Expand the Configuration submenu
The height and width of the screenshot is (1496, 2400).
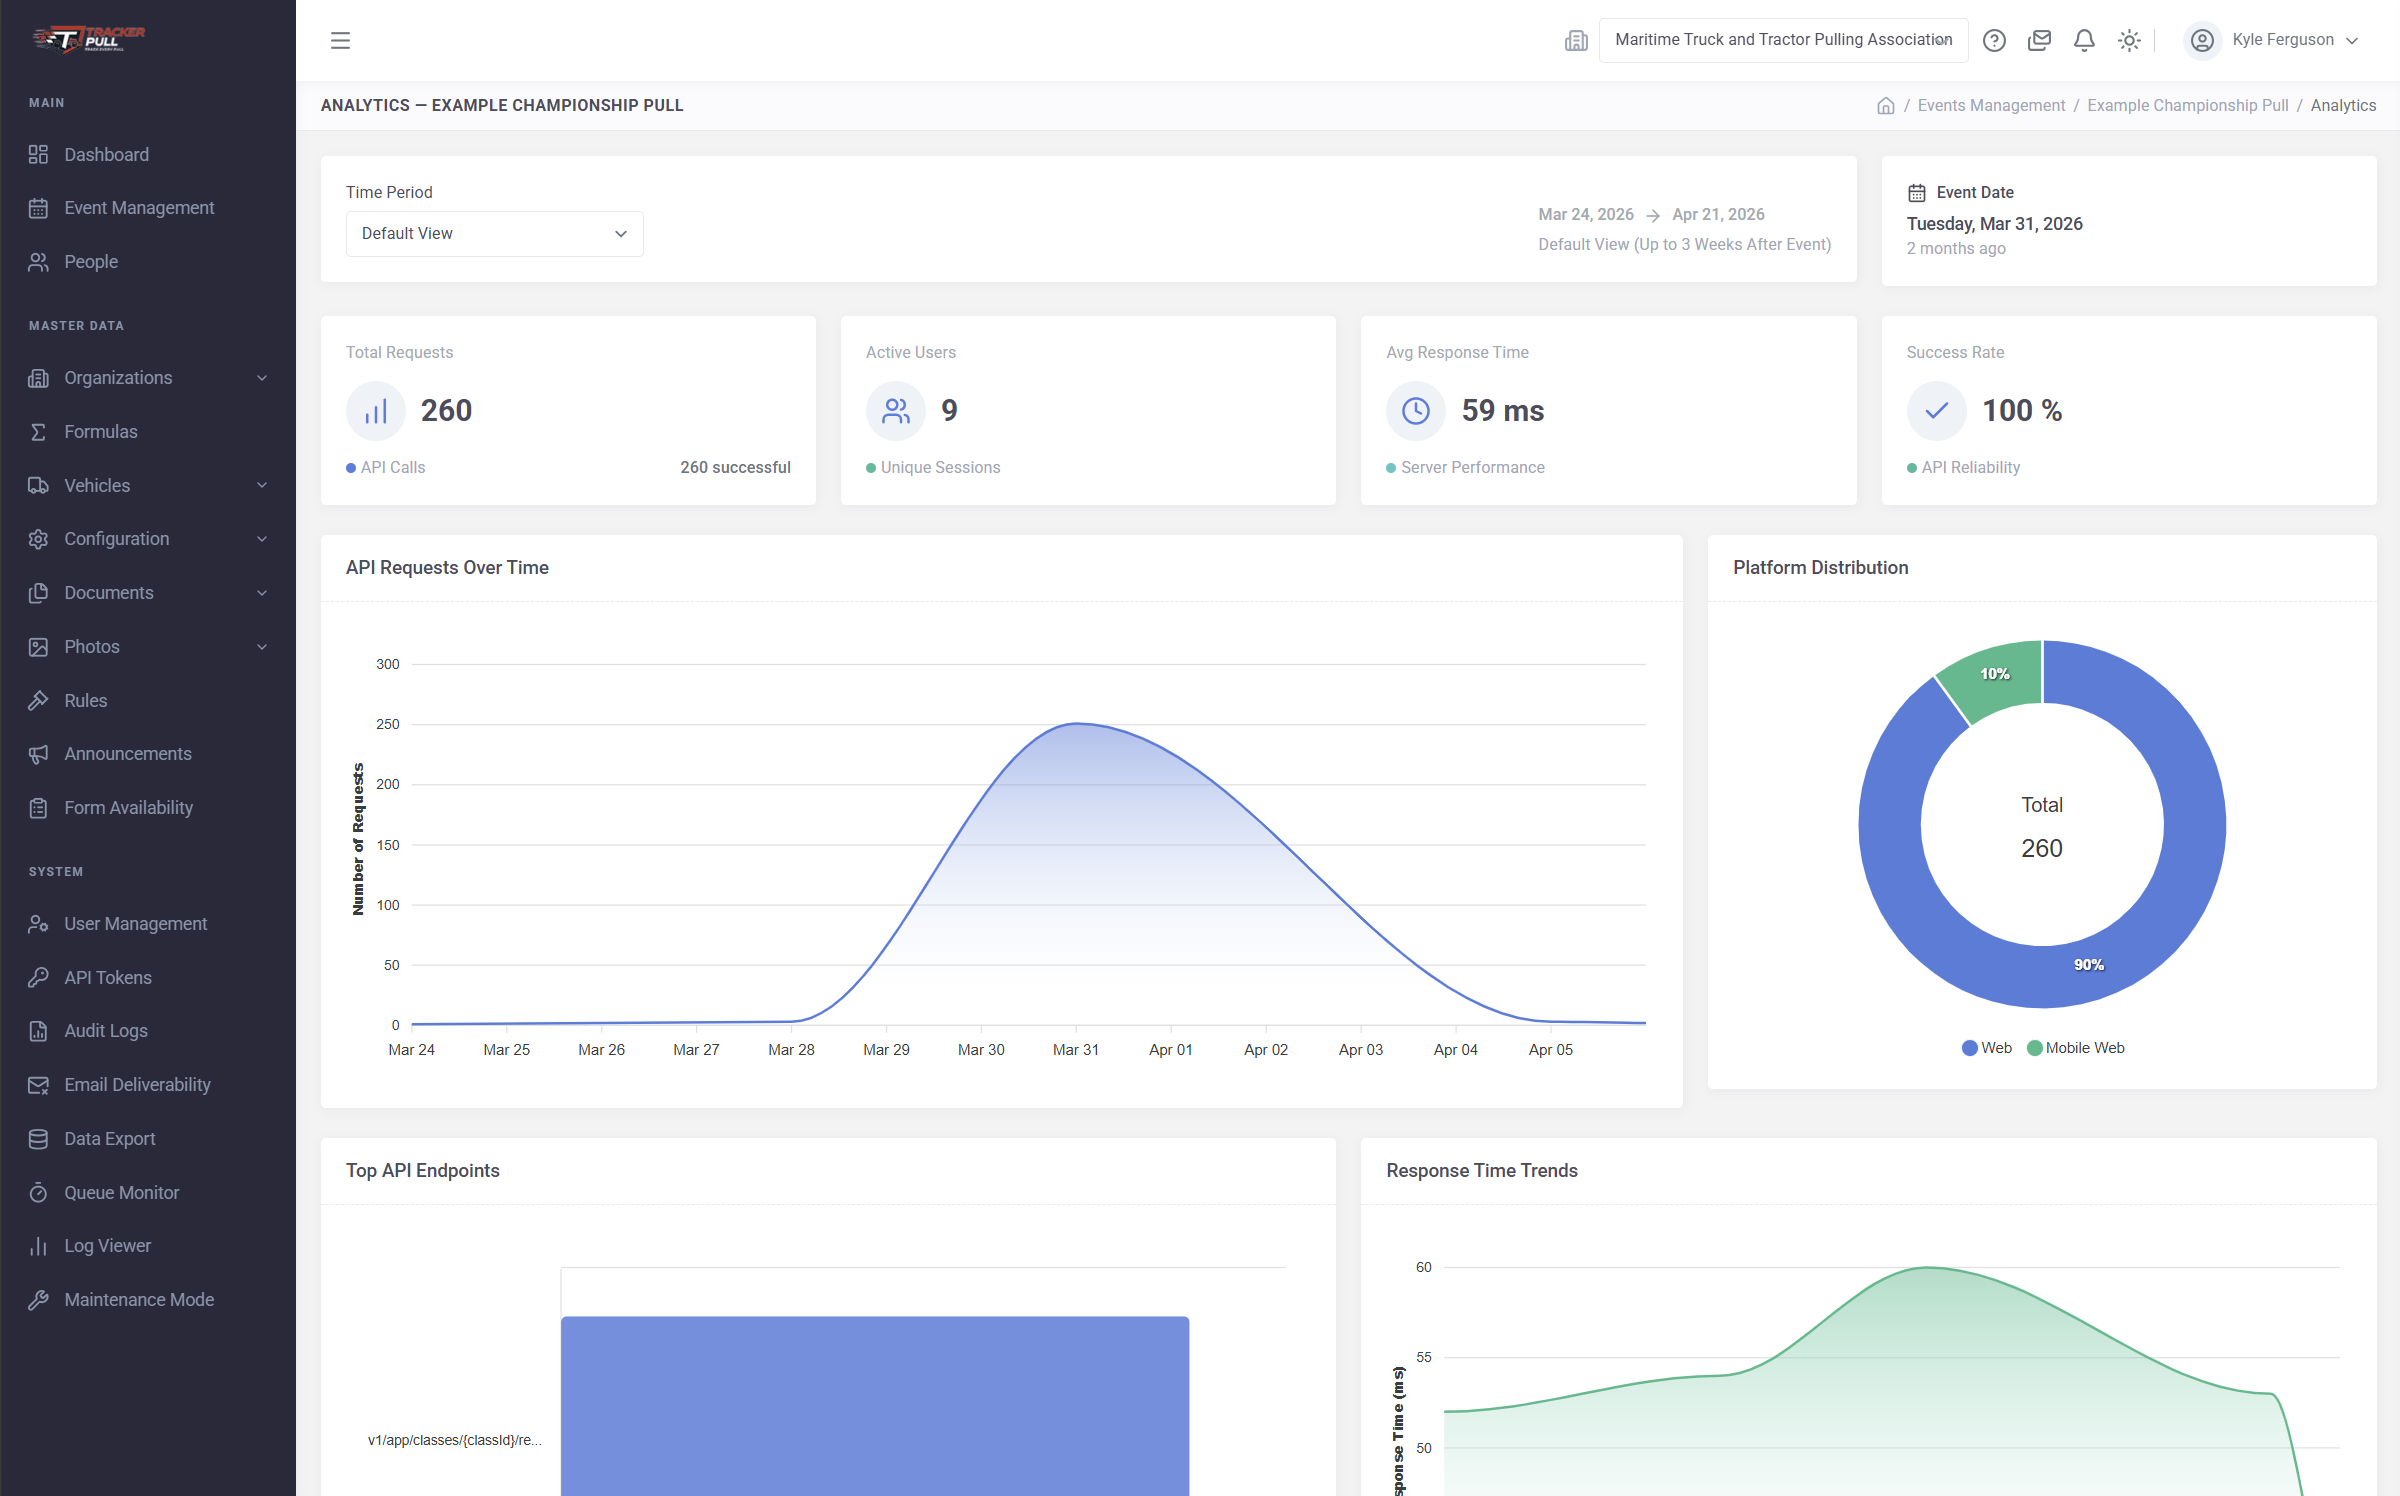(148, 539)
